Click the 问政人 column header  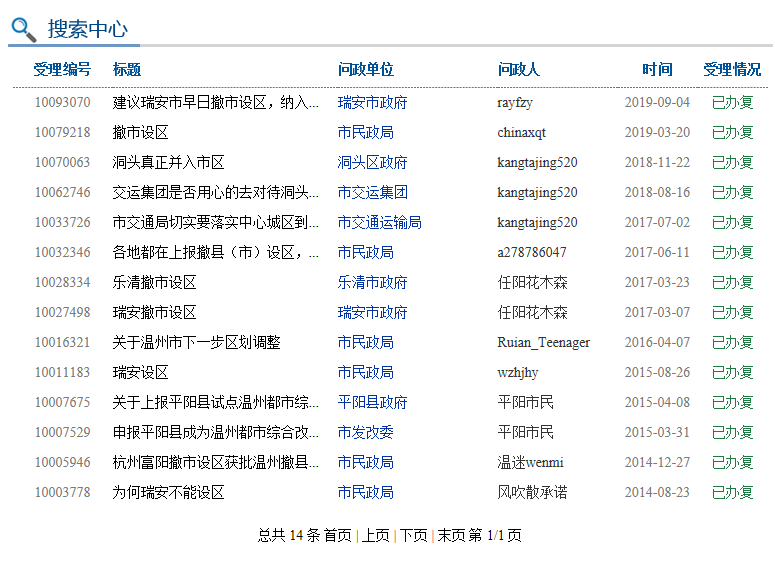(518, 70)
